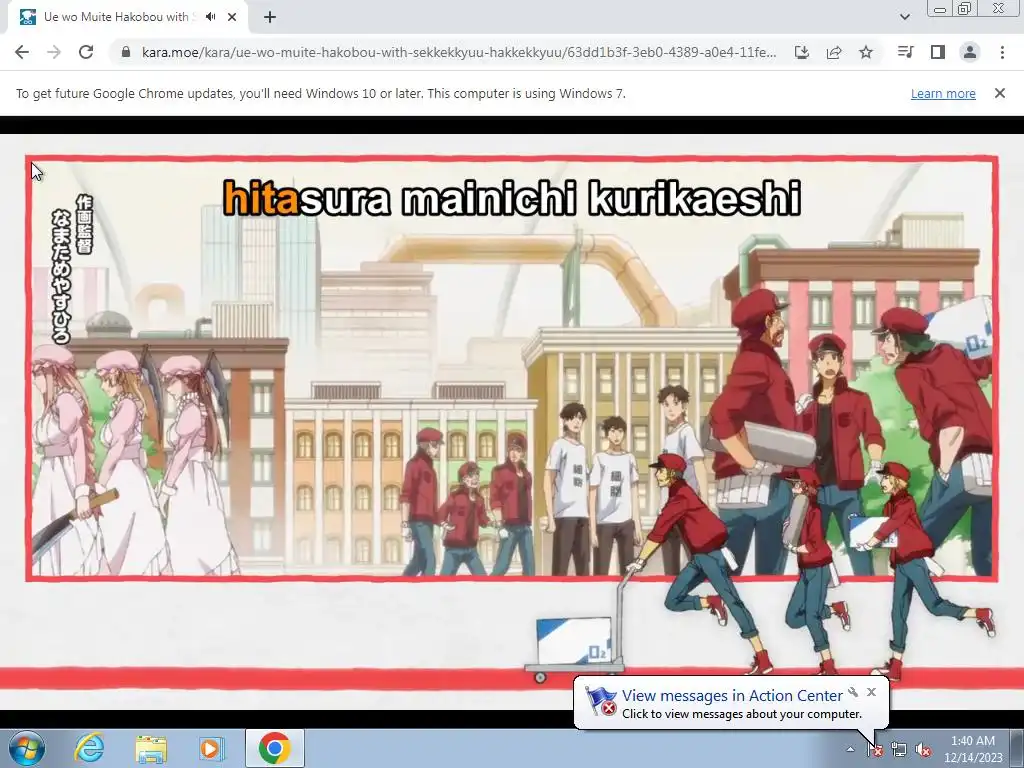The width and height of the screenshot is (1024, 768).
Task: Minimize the Chrome window
Action: tap(940, 8)
